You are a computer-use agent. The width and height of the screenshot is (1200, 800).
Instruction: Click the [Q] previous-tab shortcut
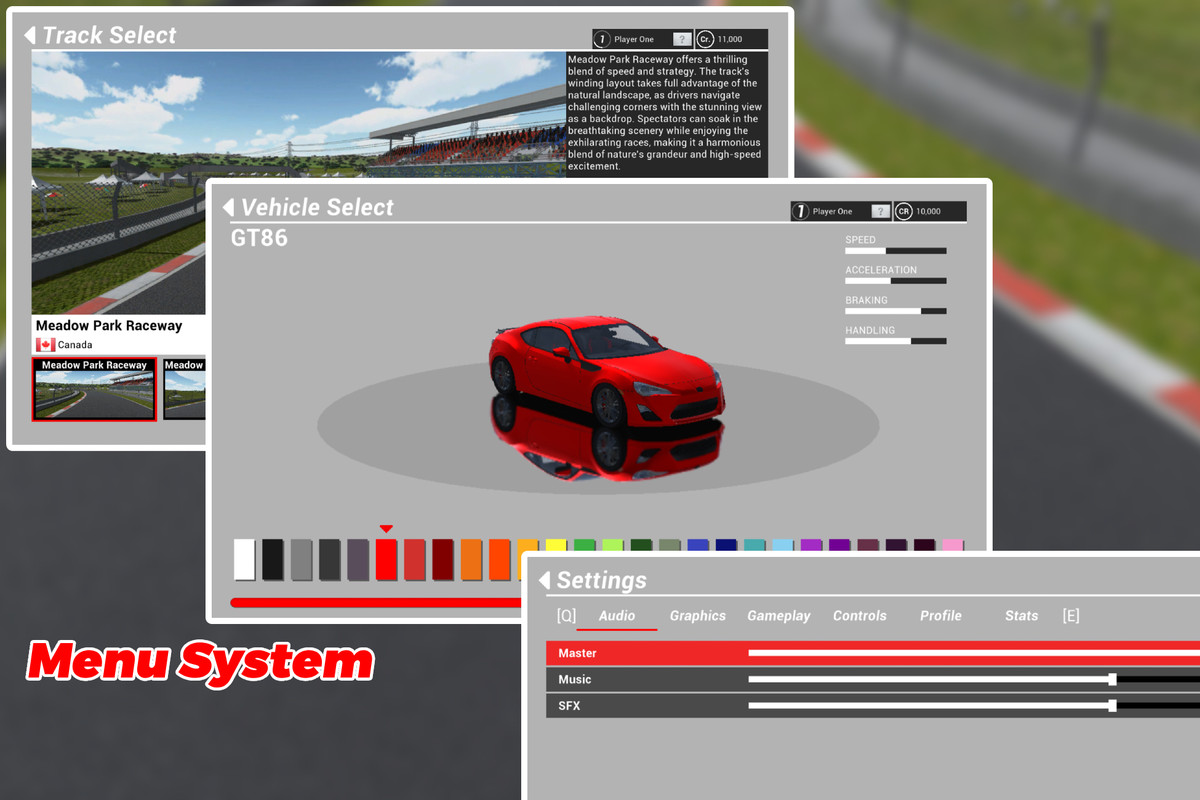click(566, 616)
